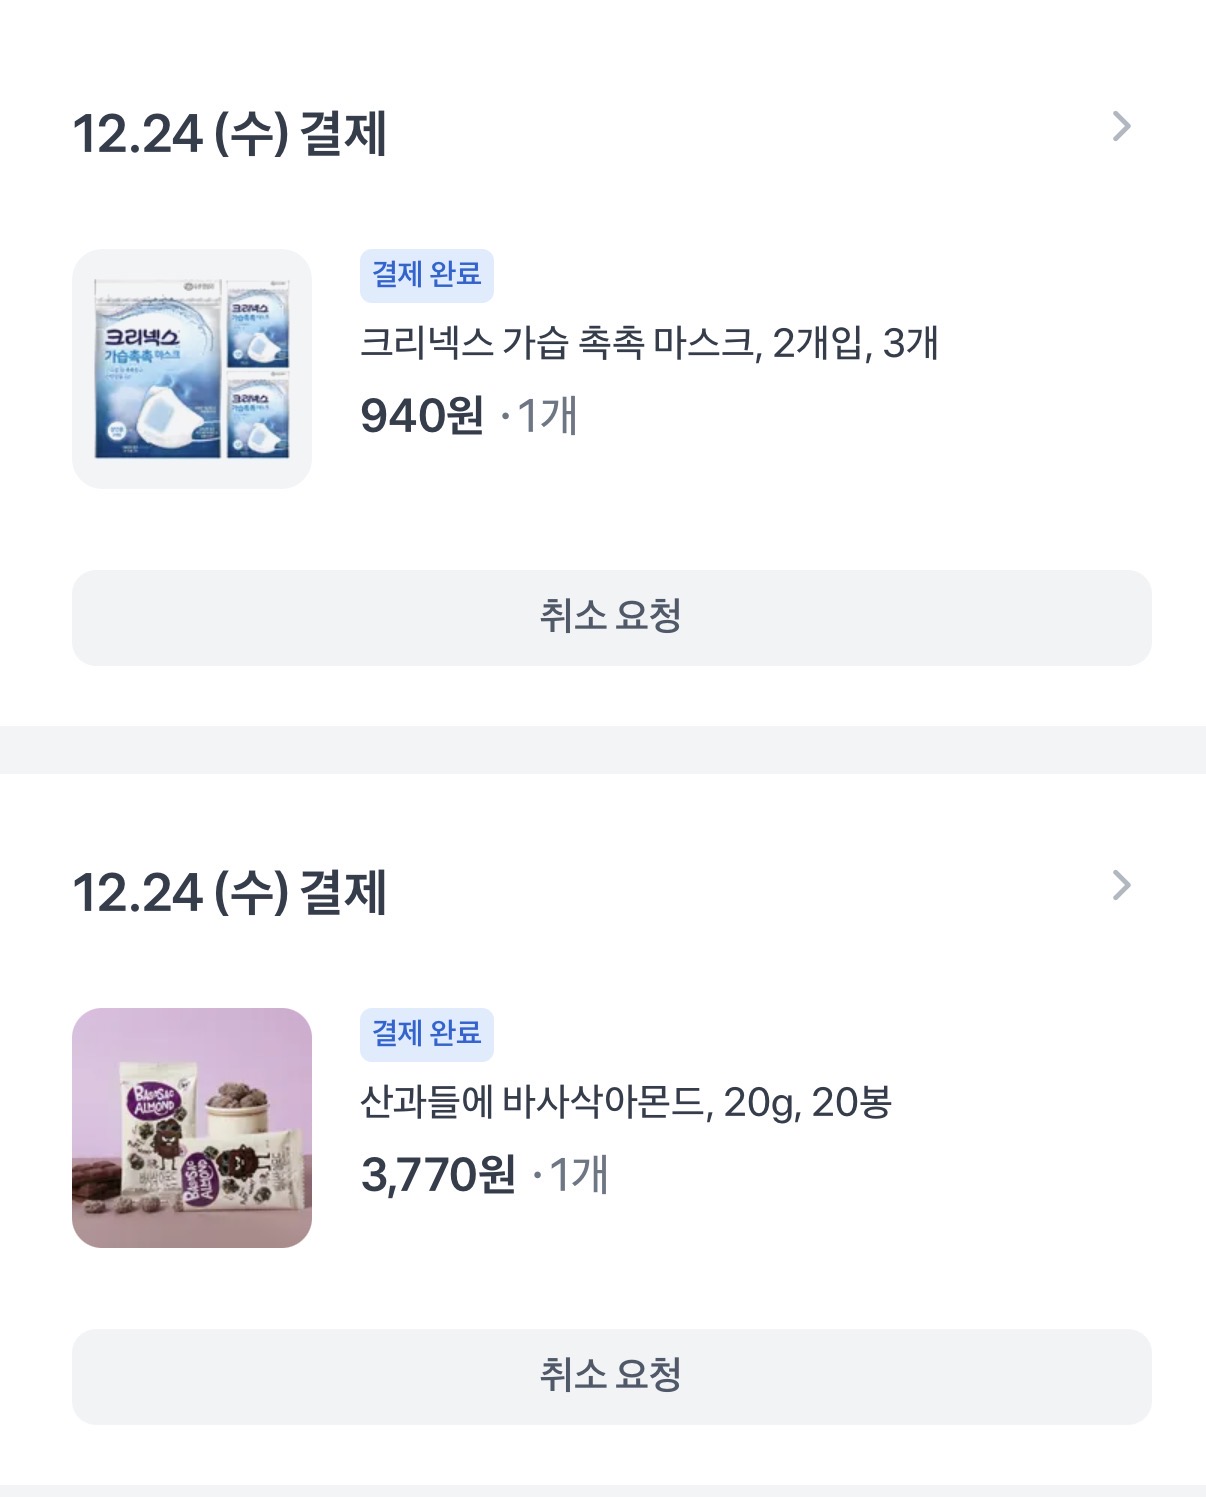Open details chevron for almond snack order
1206x1497 pixels.
click(x=1121, y=886)
